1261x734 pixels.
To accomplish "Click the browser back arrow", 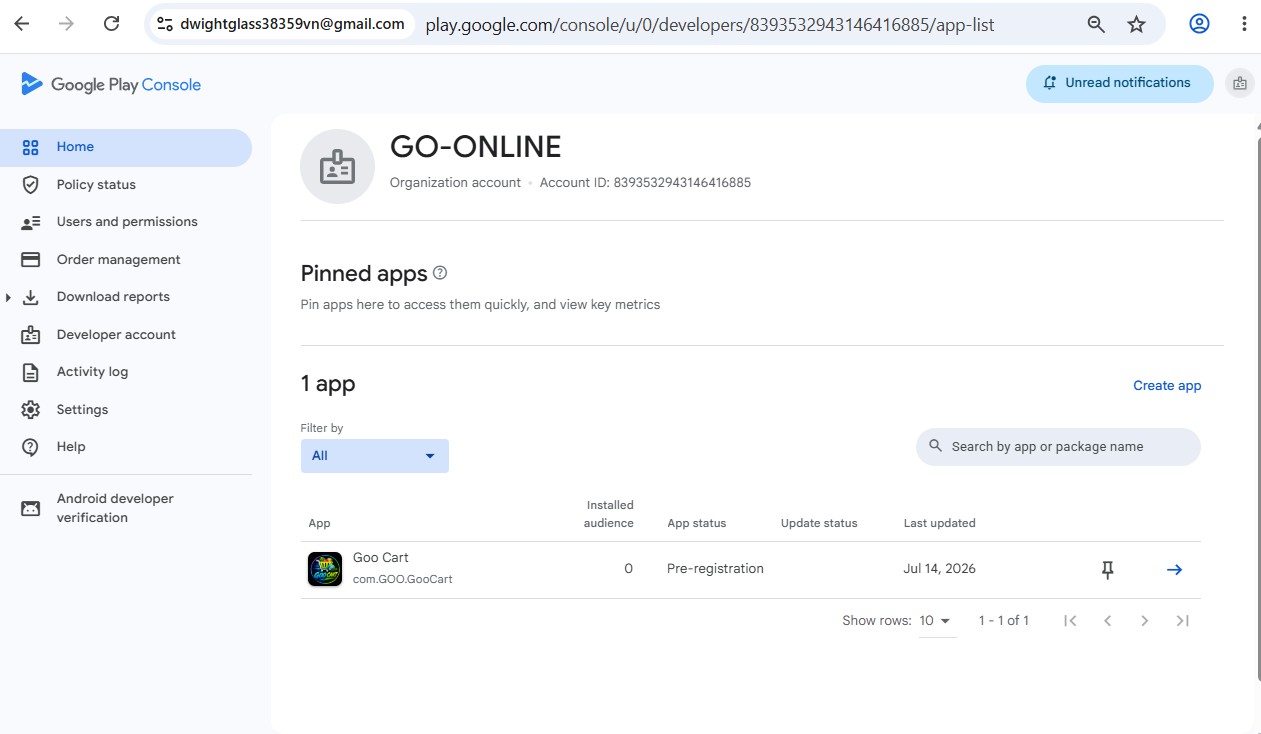I will point(22,24).
